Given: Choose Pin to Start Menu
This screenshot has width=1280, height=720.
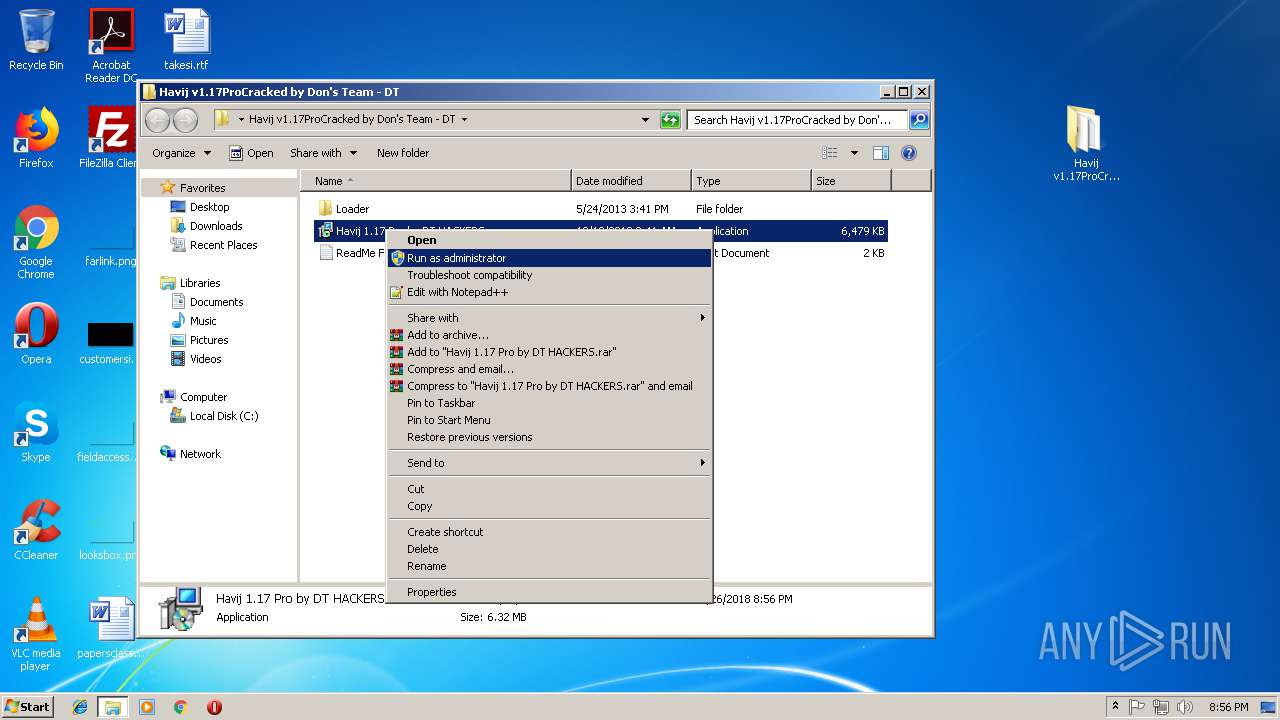Looking at the screenshot, I should [x=549, y=420].
